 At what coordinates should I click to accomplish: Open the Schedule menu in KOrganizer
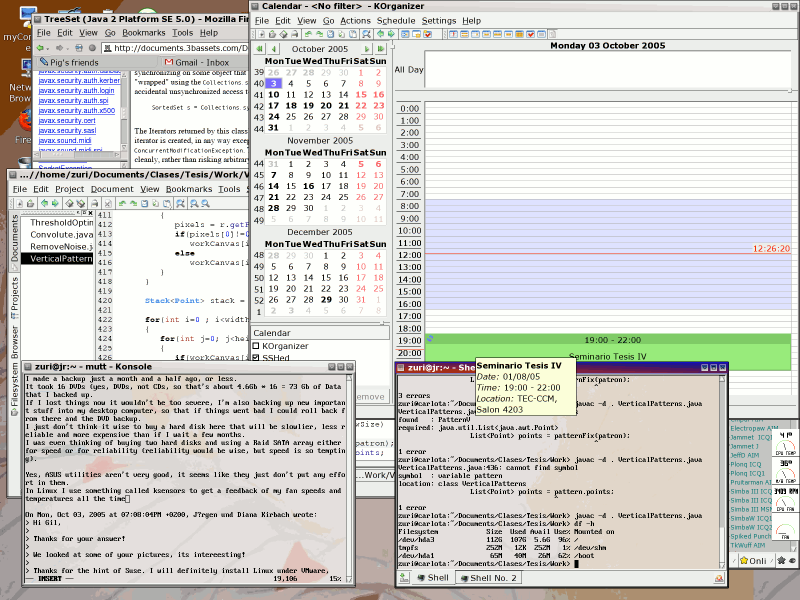pyautogui.click(x=396, y=20)
